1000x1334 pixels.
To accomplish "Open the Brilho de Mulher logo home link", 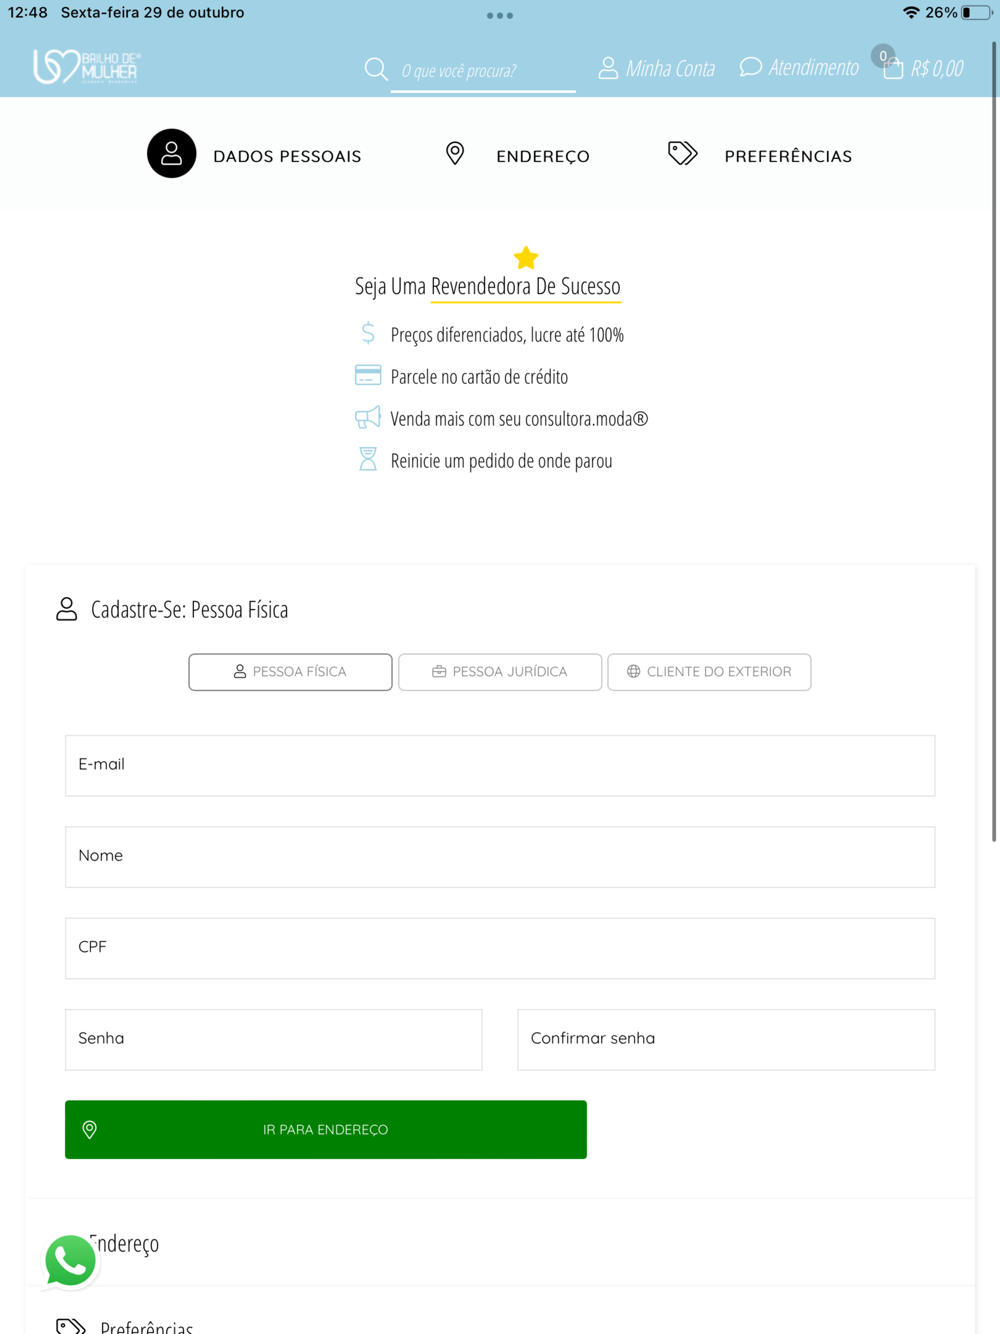I will point(87,67).
